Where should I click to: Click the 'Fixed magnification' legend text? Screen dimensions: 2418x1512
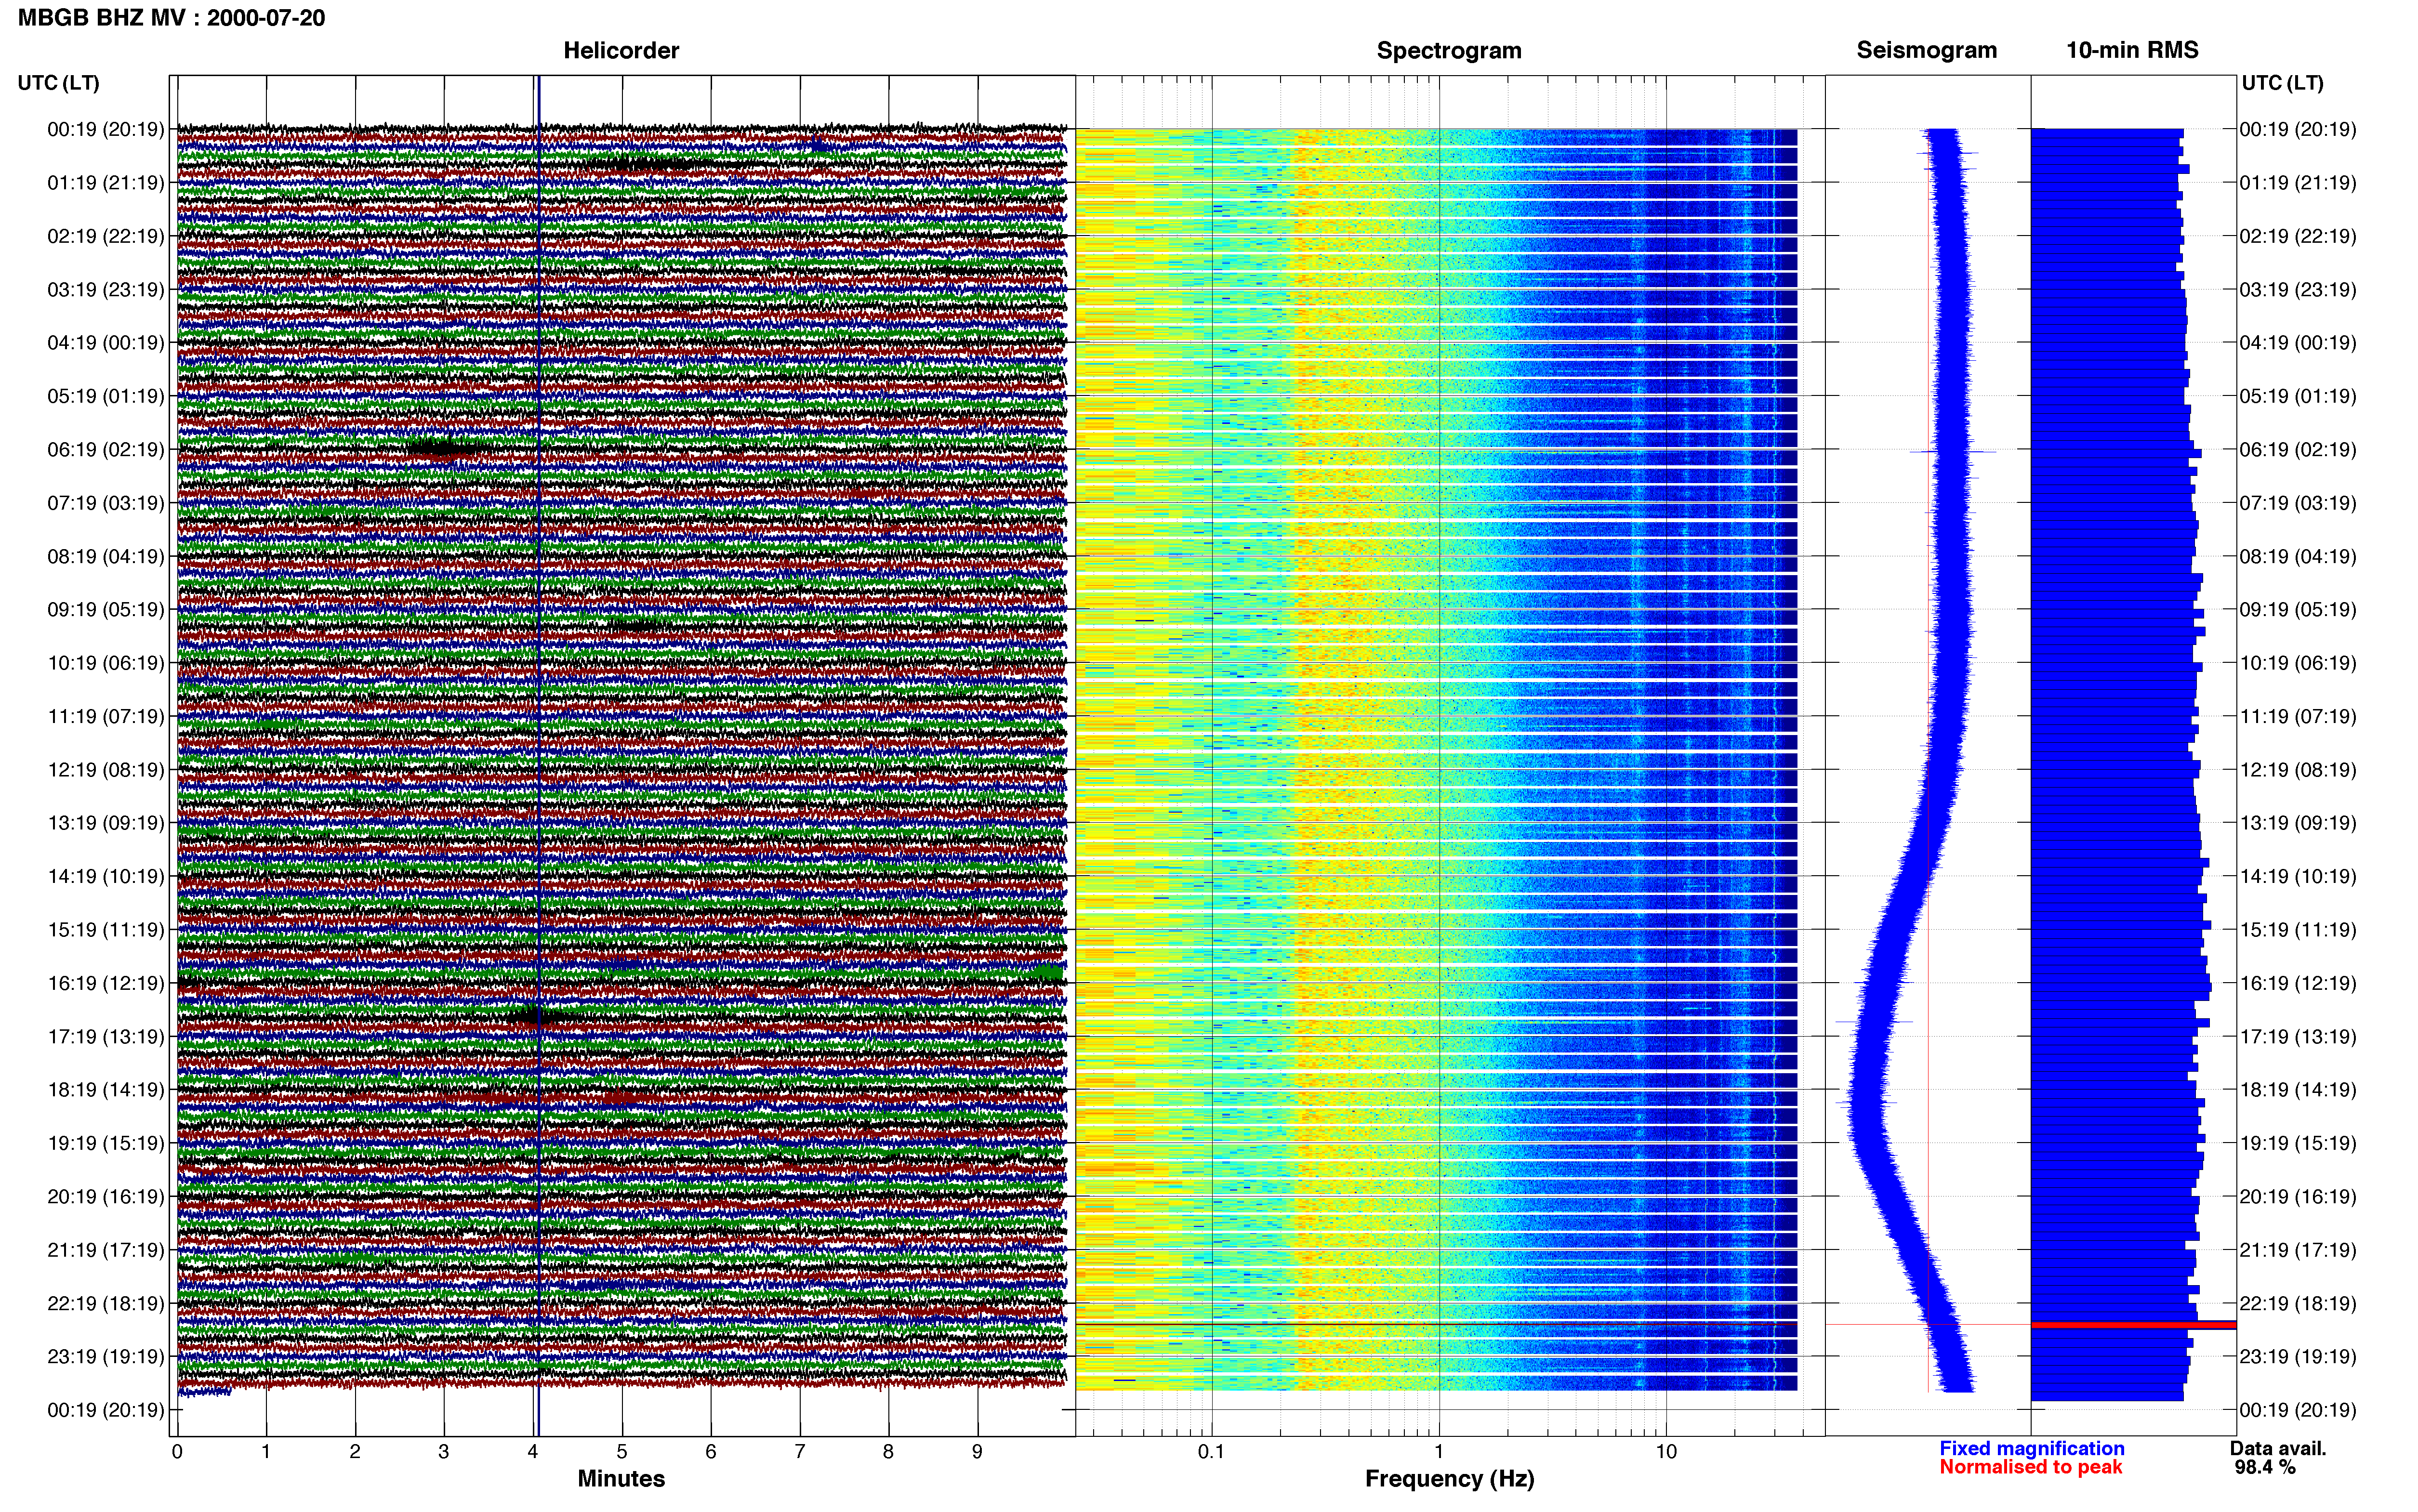(2032, 1449)
